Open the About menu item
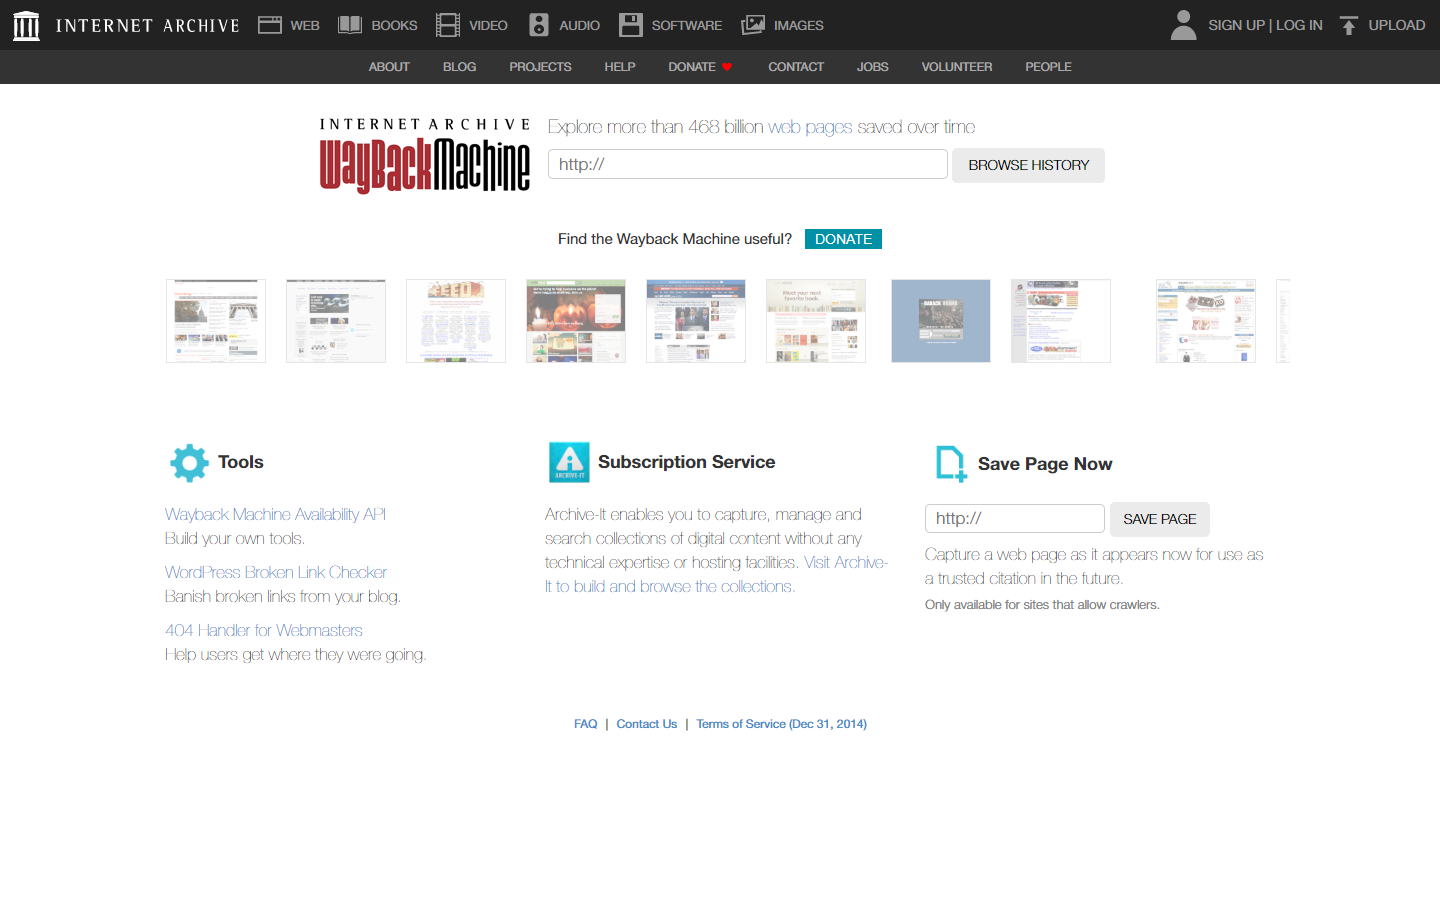This screenshot has height=900, width=1440. [389, 67]
